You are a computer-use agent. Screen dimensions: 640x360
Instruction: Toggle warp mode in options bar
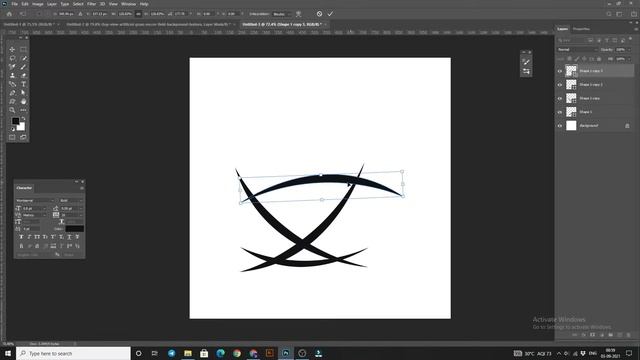pos(299,14)
